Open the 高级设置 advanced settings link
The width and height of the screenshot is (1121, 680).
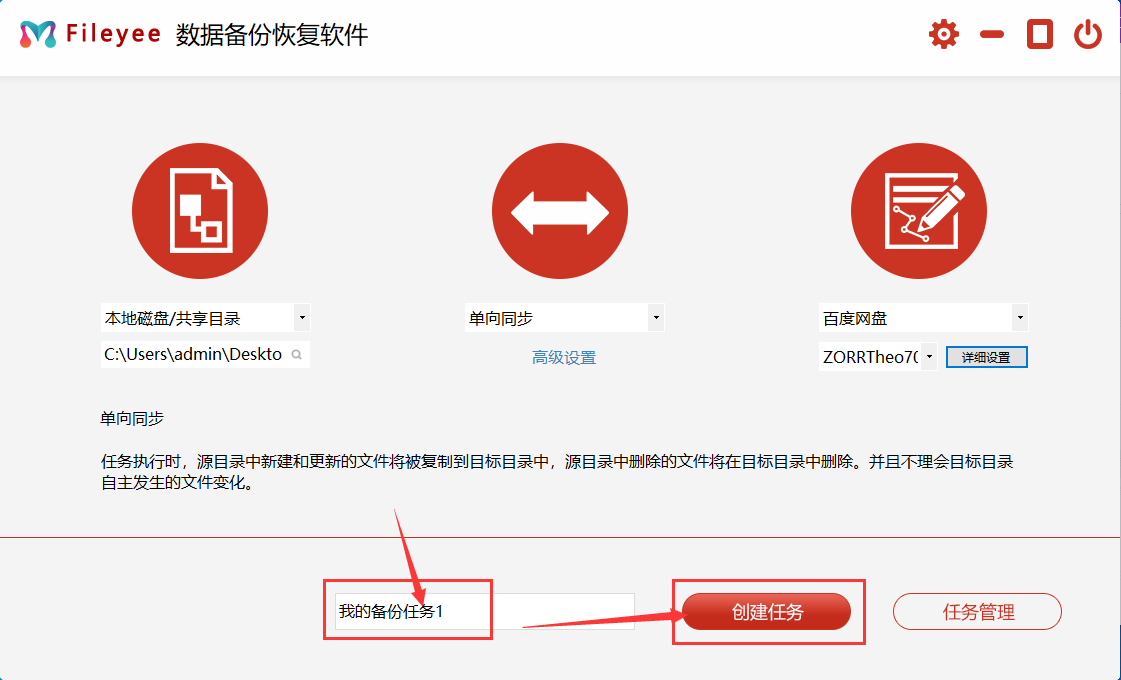pos(564,357)
